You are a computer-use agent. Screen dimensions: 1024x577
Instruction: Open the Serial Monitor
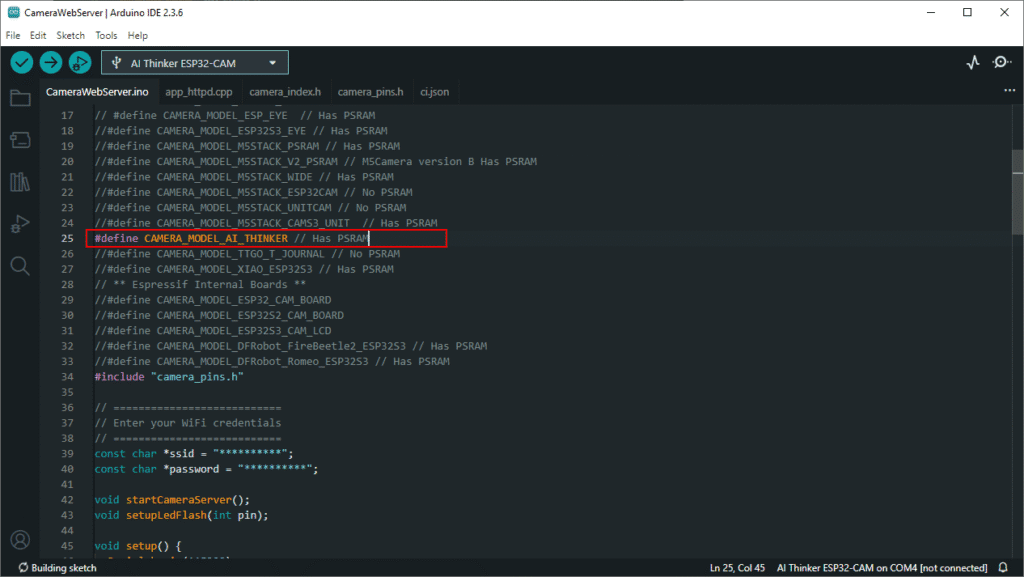pos(1001,62)
